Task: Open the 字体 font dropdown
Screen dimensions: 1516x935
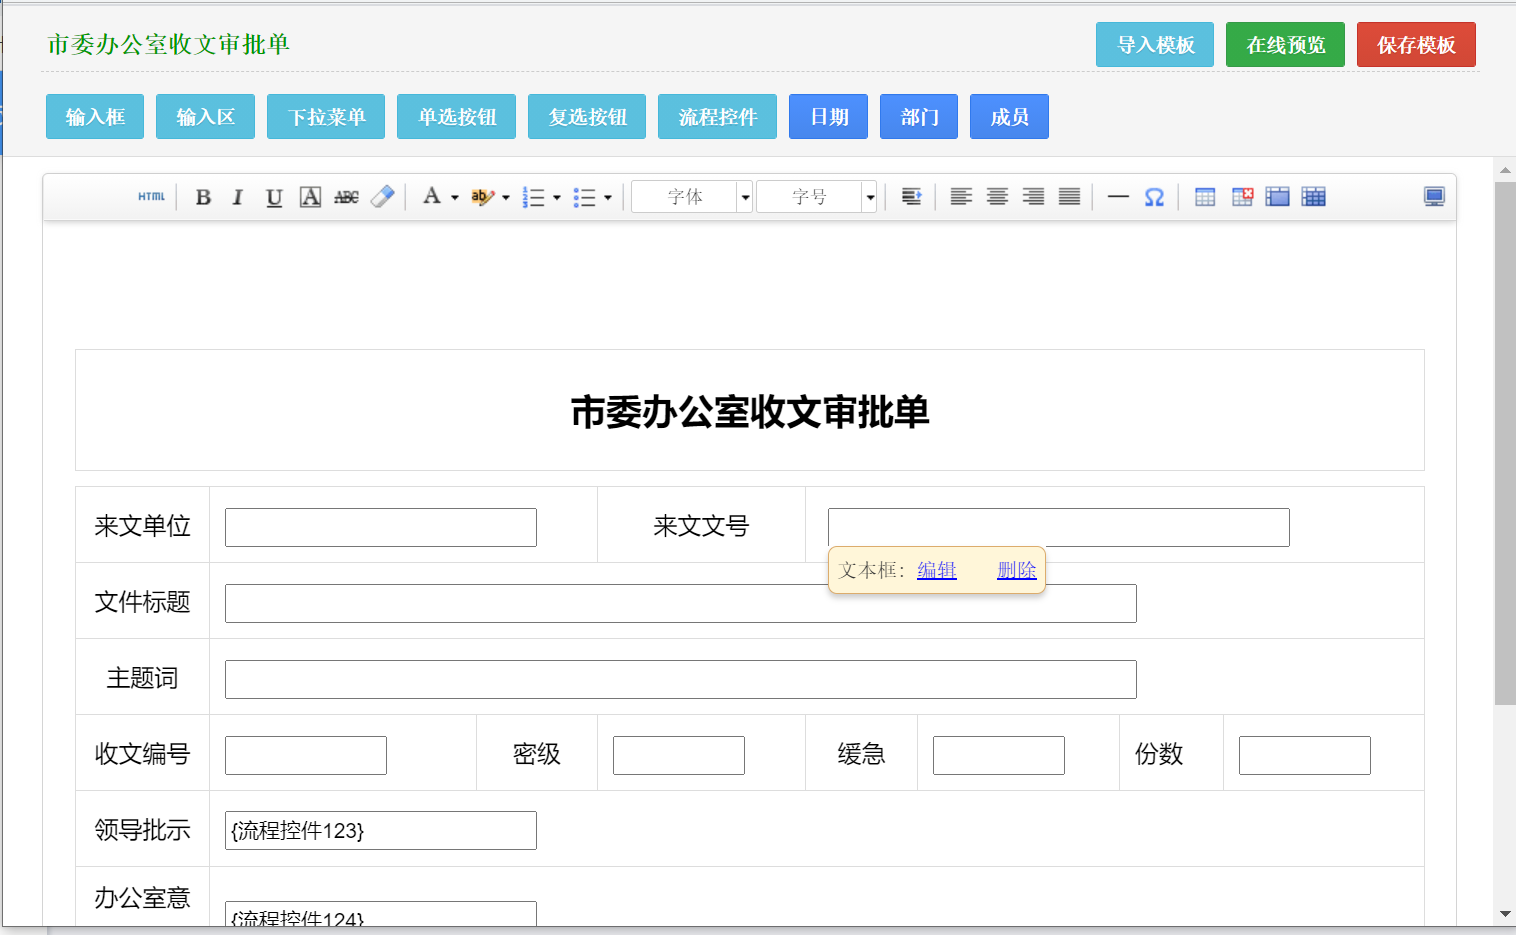Action: tap(745, 197)
